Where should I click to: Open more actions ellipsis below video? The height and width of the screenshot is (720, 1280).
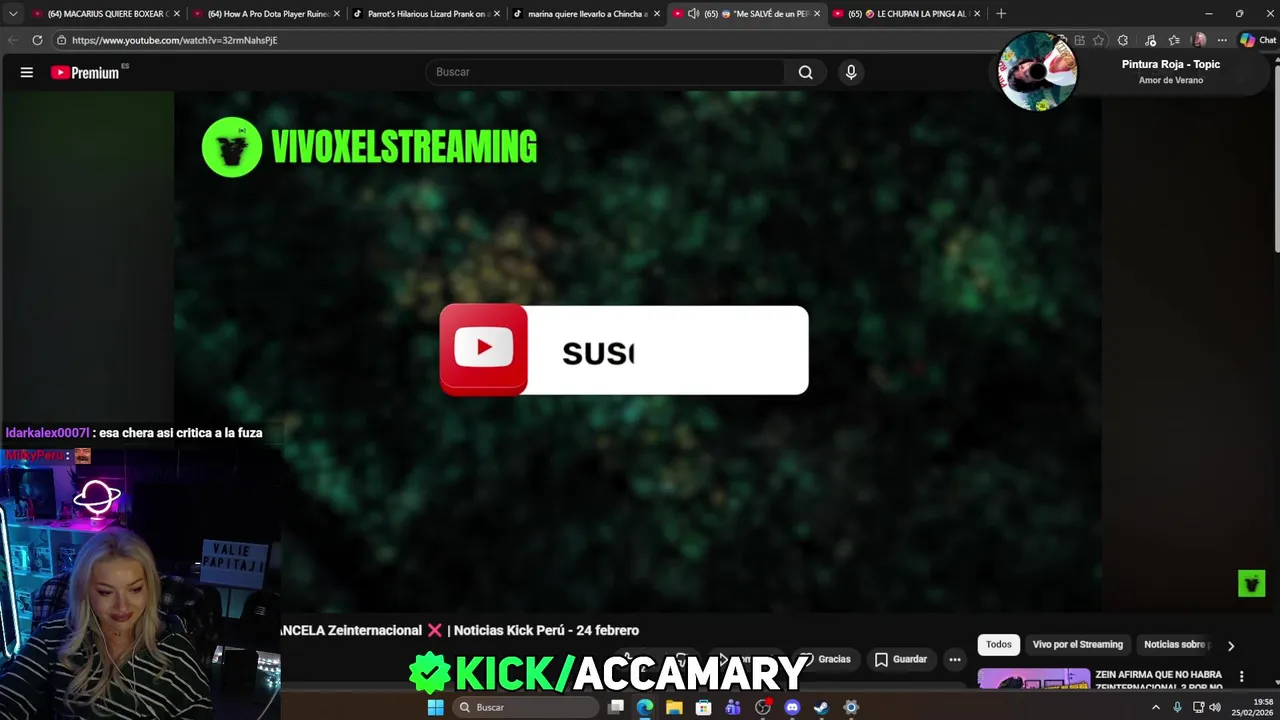[x=955, y=659]
